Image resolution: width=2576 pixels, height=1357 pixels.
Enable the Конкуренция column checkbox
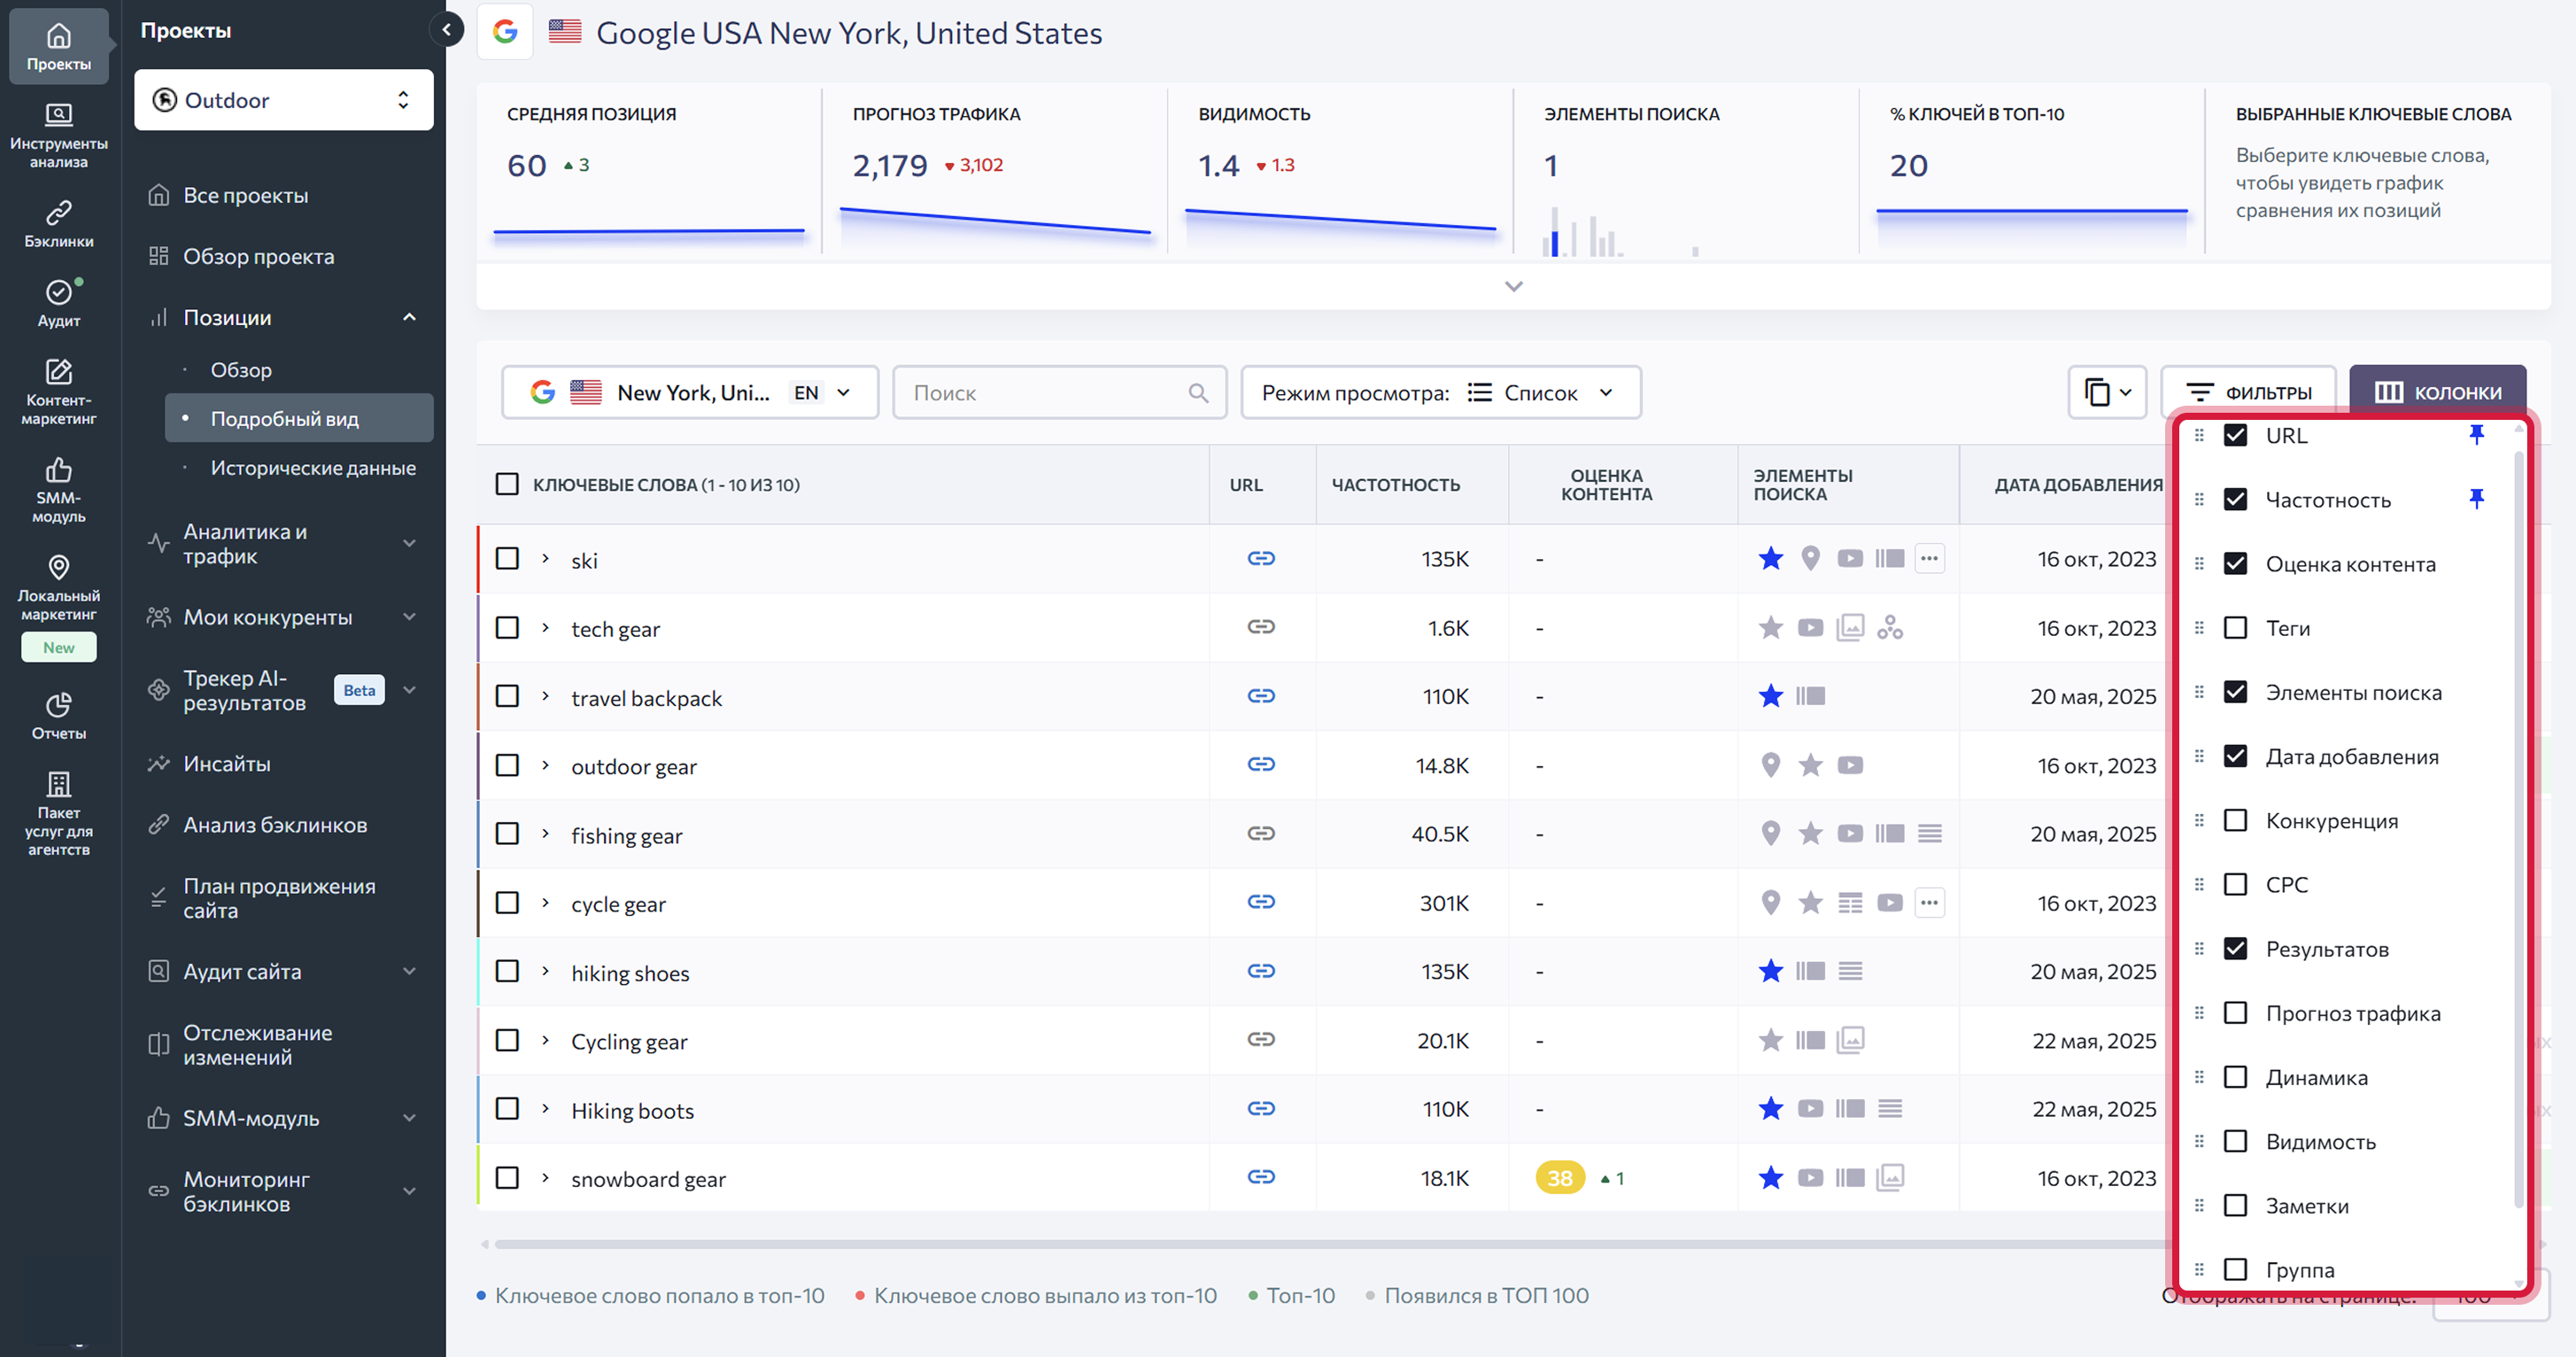tap(2235, 820)
